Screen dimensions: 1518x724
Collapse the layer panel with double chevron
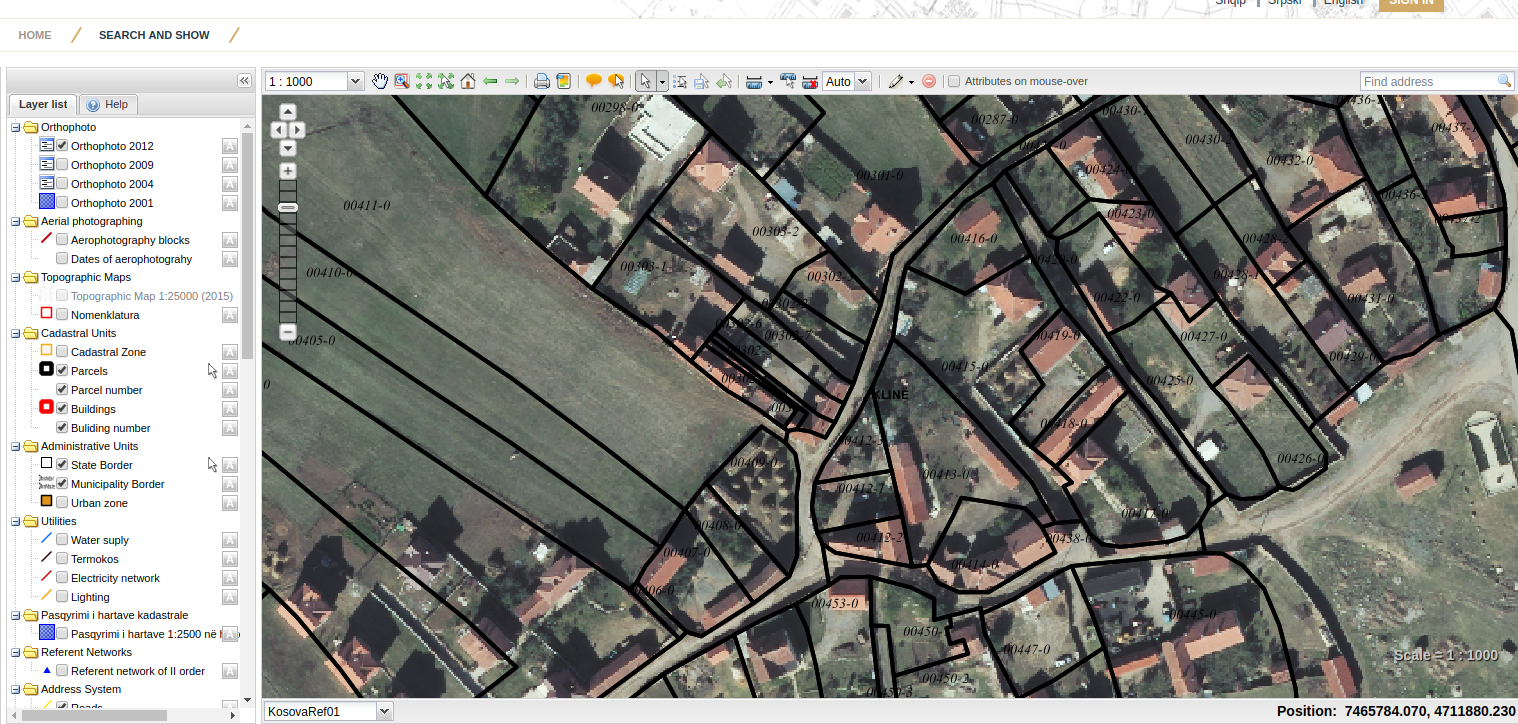coord(243,81)
